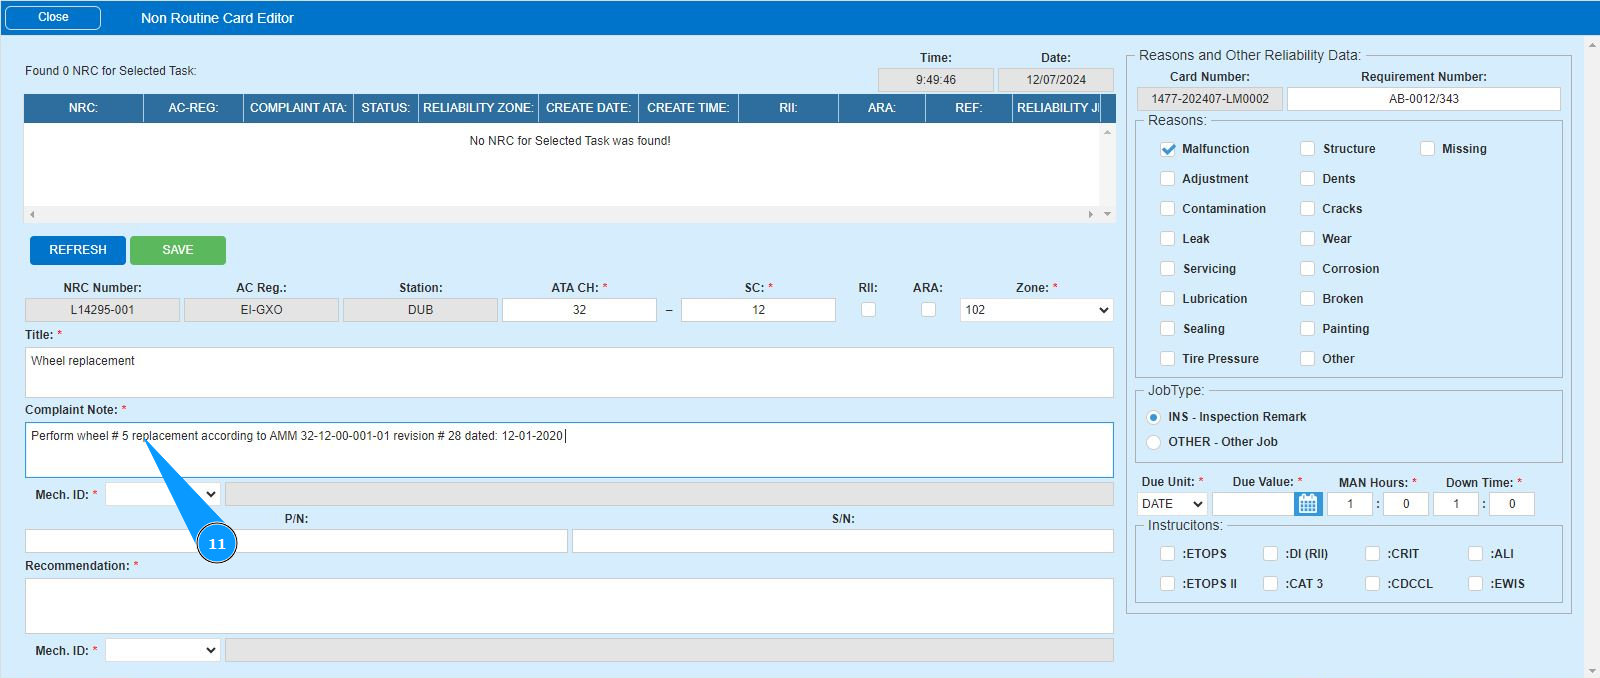
Task: Expand the Due Unit DATE dropdown
Action: [x=1172, y=504]
